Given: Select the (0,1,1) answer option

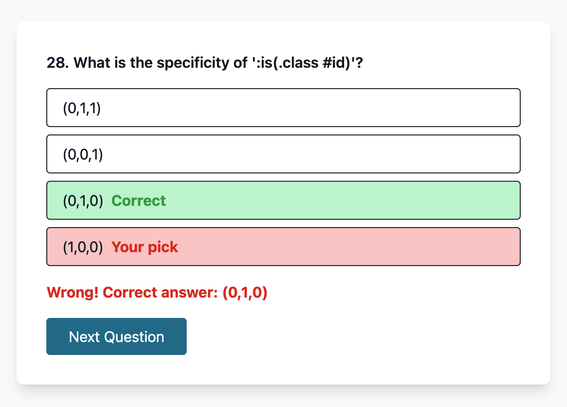Looking at the screenshot, I should point(284,108).
